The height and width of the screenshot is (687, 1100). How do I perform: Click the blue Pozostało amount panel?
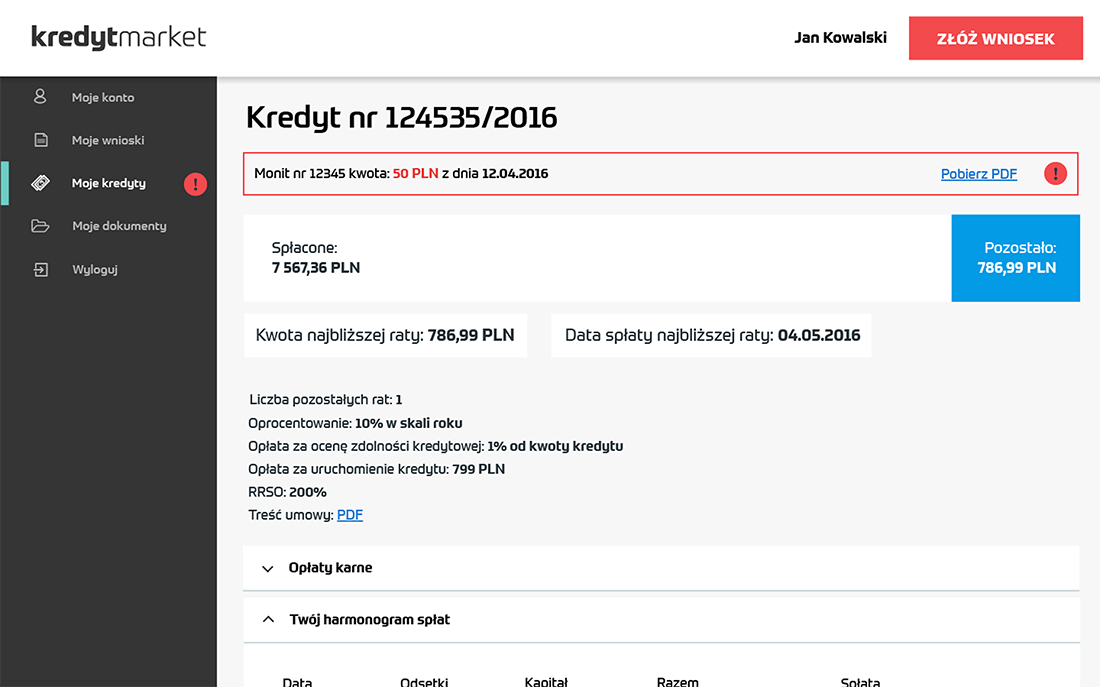click(x=1015, y=258)
